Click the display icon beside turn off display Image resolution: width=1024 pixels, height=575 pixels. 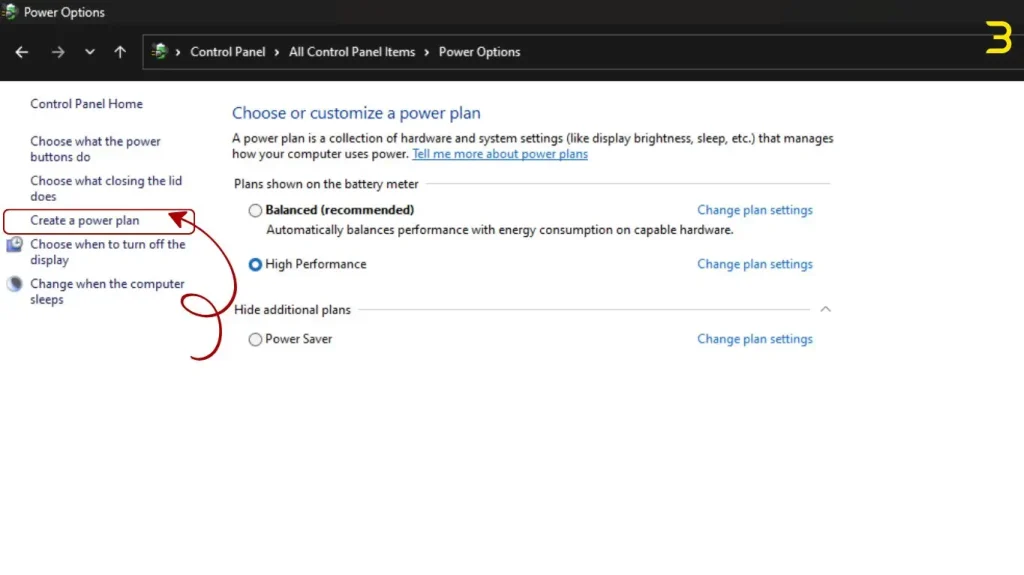15,245
